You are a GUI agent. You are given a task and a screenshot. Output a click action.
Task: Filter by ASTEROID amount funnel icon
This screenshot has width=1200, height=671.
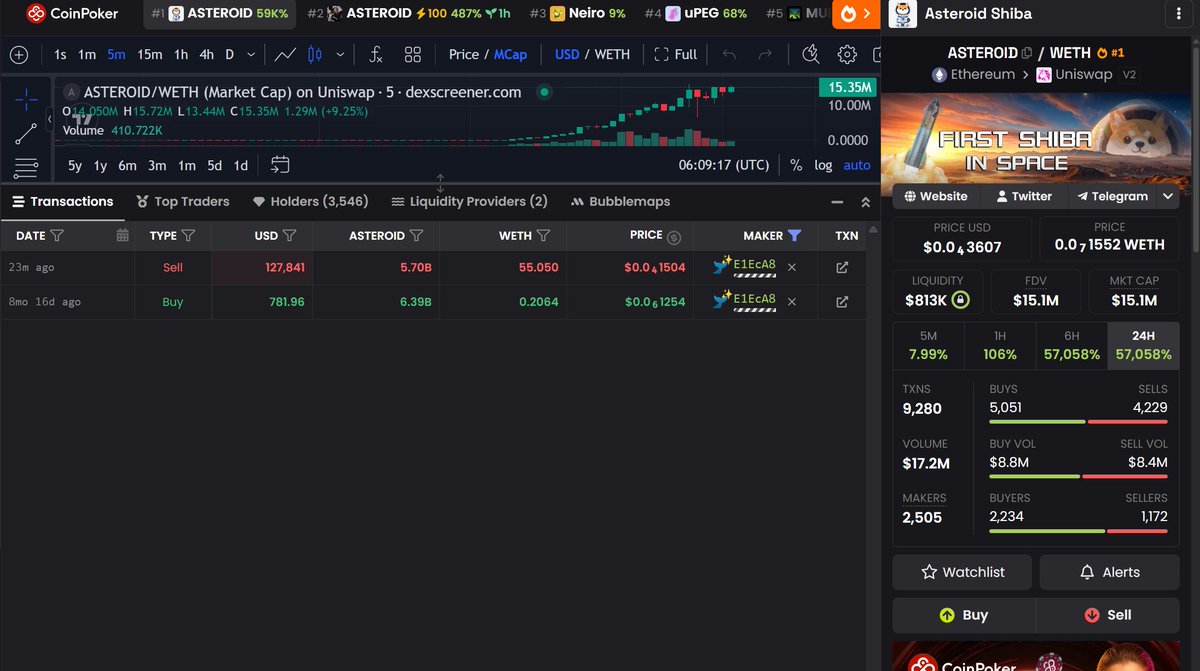(x=416, y=236)
